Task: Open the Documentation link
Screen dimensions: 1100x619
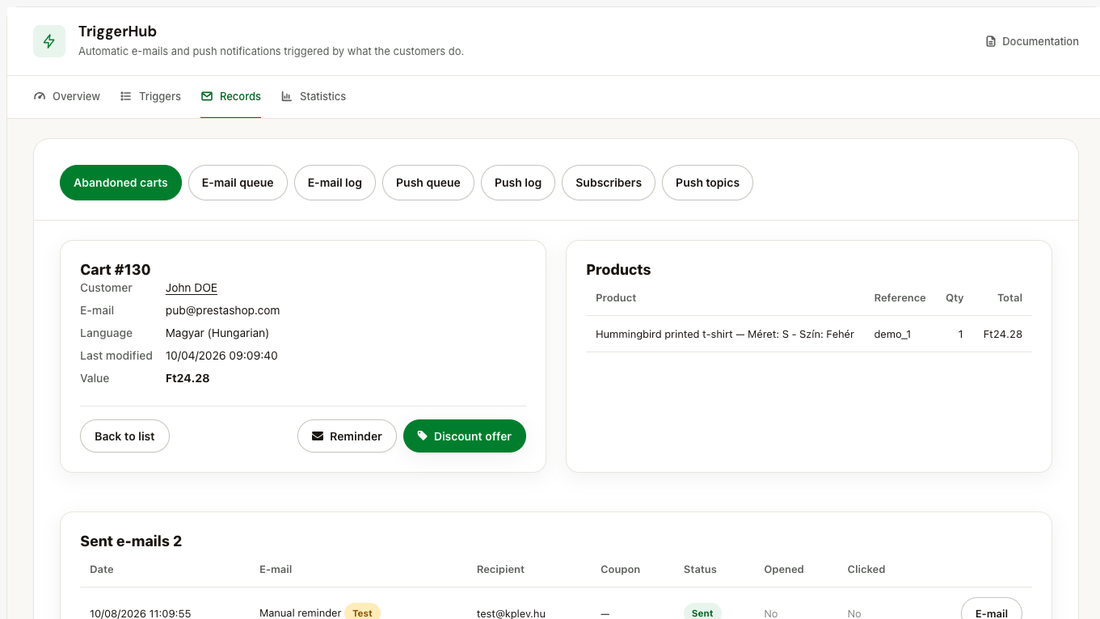Action: (1032, 41)
